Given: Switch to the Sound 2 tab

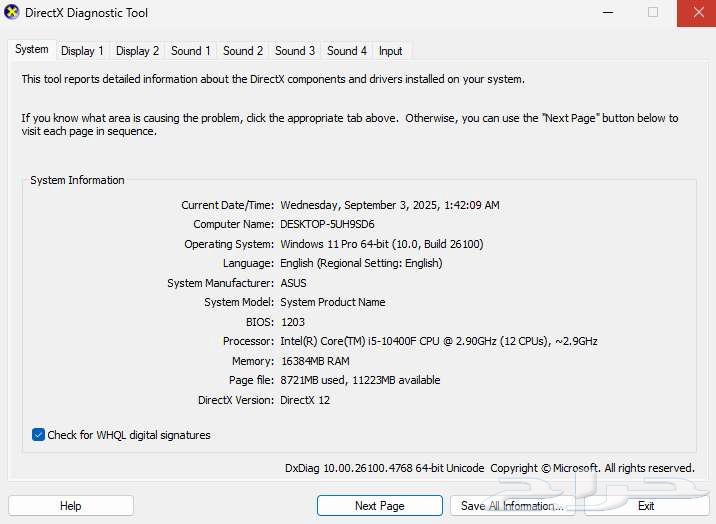Looking at the screenshot, I should pos(243,51).
